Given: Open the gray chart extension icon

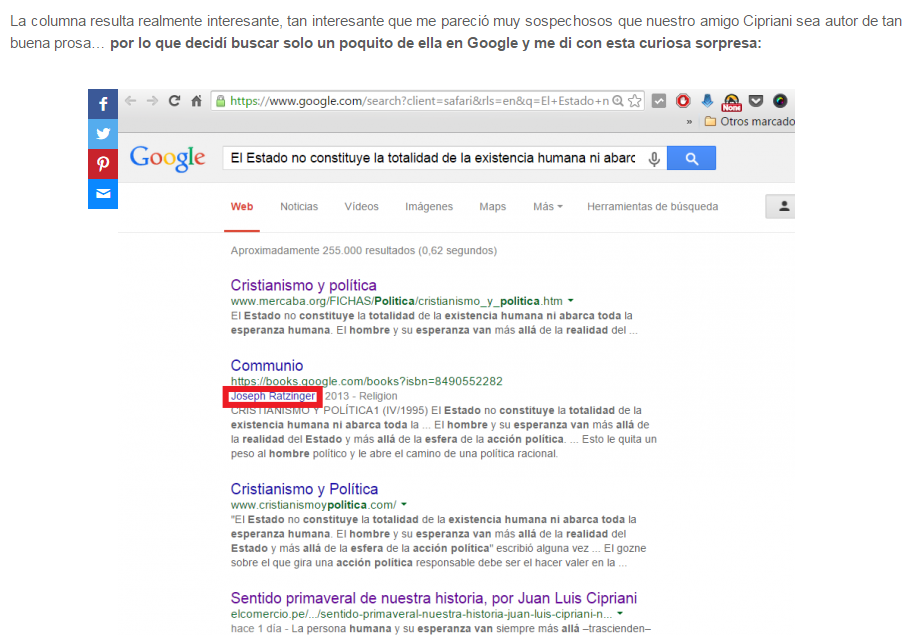Looking at the screenshot, I should pyautogui.click(x=659, y=101).
